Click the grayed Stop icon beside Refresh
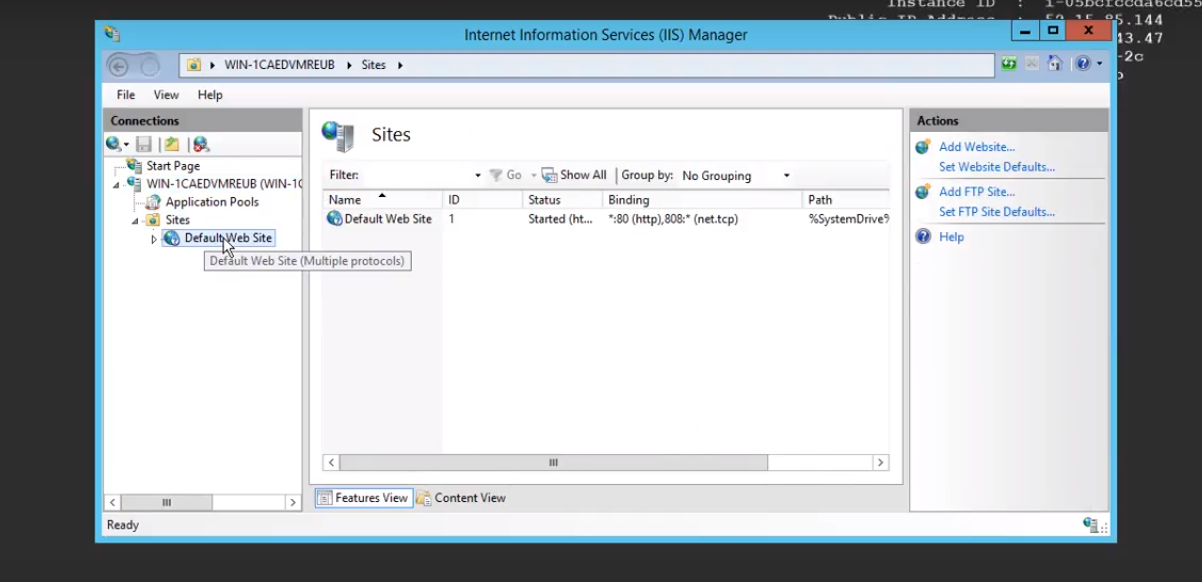1202x582 pixels. 1032,64
